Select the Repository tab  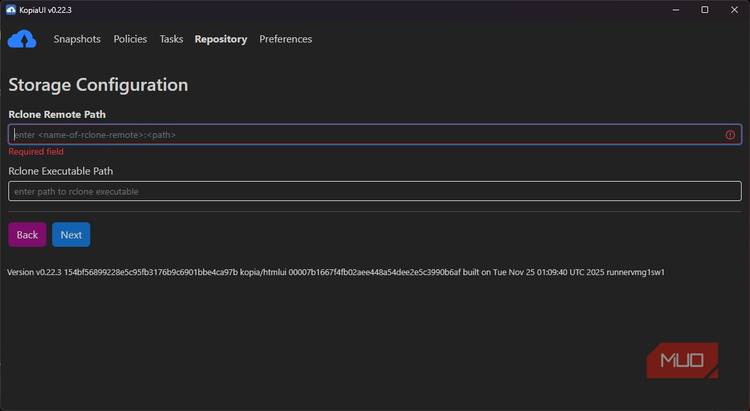pos(221,39)
